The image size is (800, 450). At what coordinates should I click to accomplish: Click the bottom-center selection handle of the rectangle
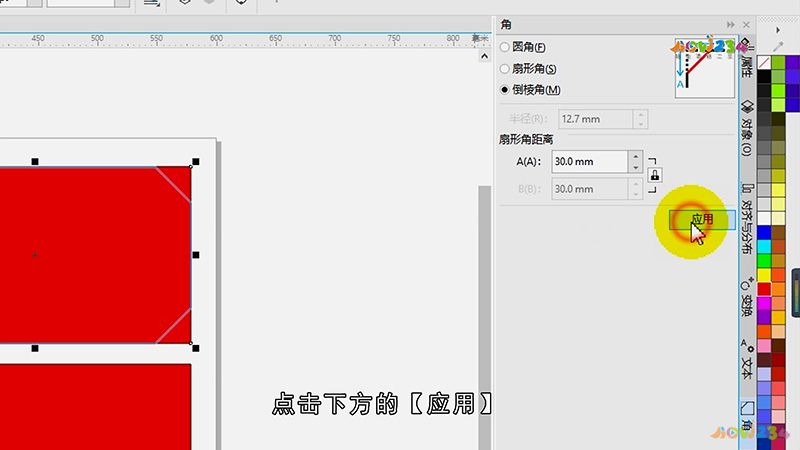pos(35,348)
